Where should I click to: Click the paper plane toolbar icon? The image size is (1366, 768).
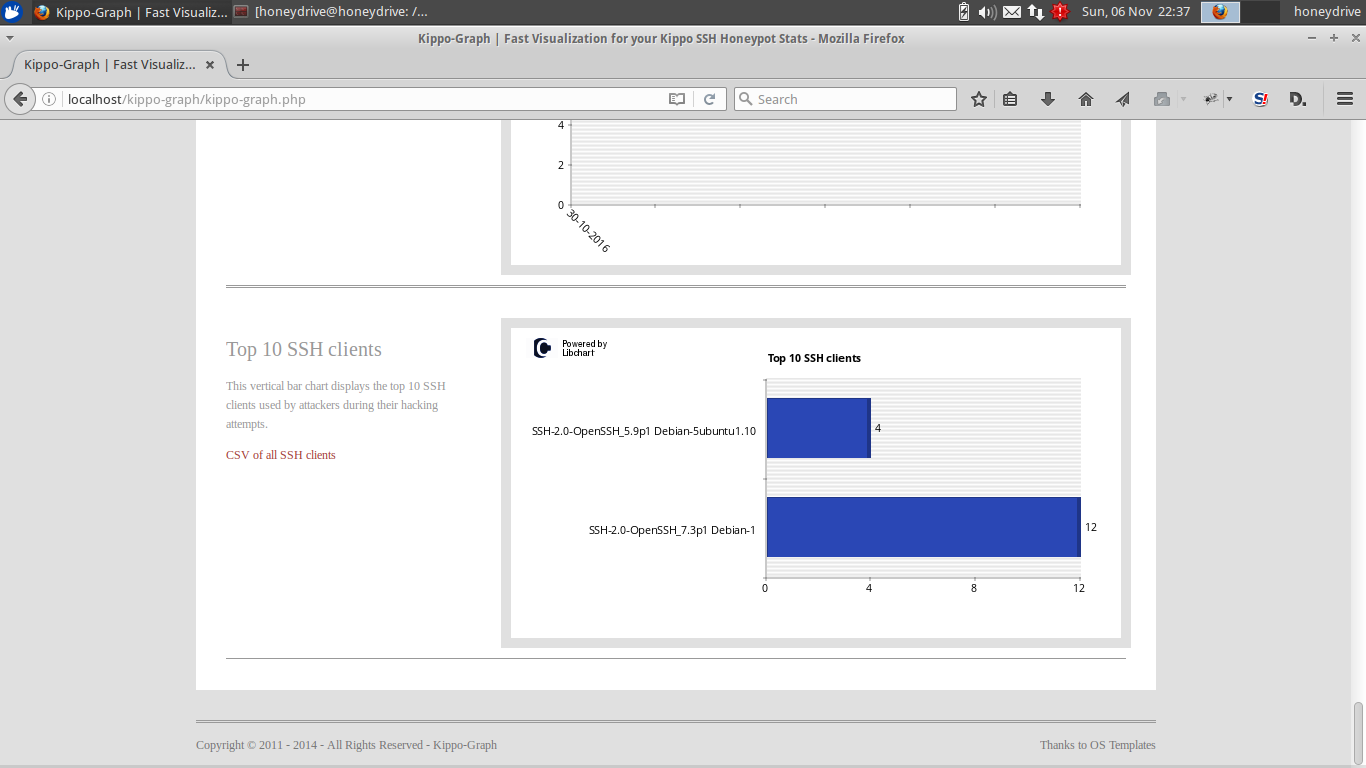coord(1123,99)
